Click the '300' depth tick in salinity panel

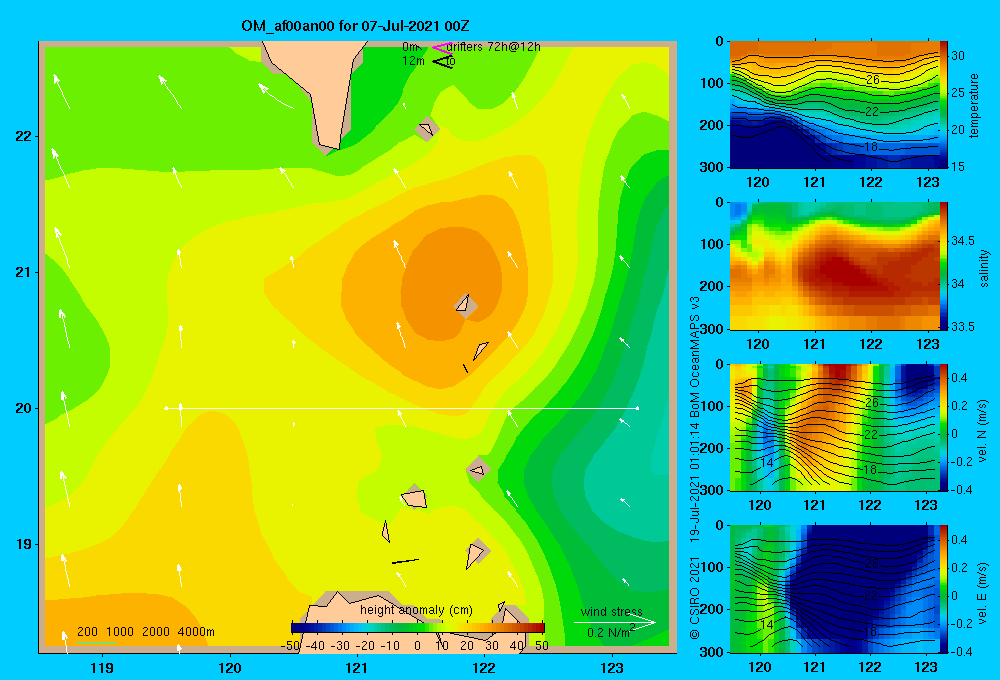[x=713, y=329]
